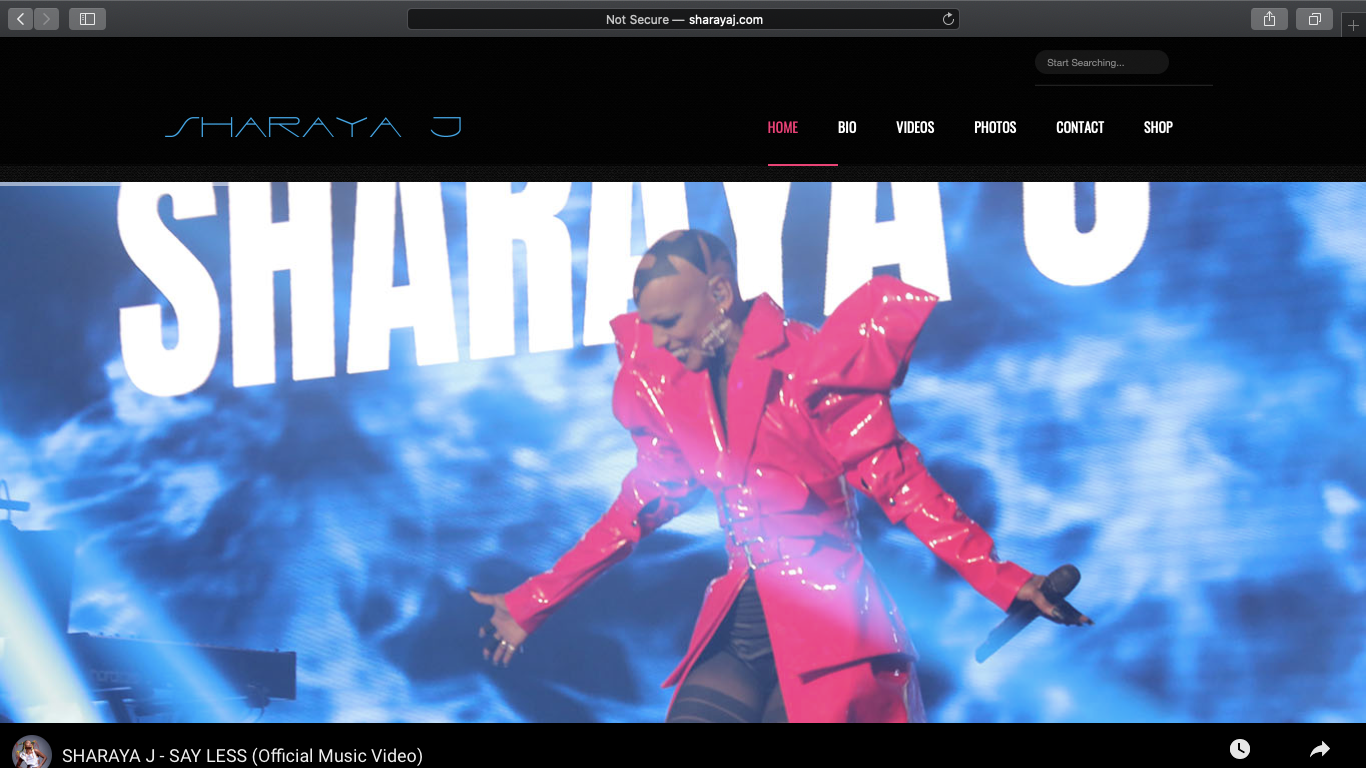Open the Safari share button

[1269, 19]
